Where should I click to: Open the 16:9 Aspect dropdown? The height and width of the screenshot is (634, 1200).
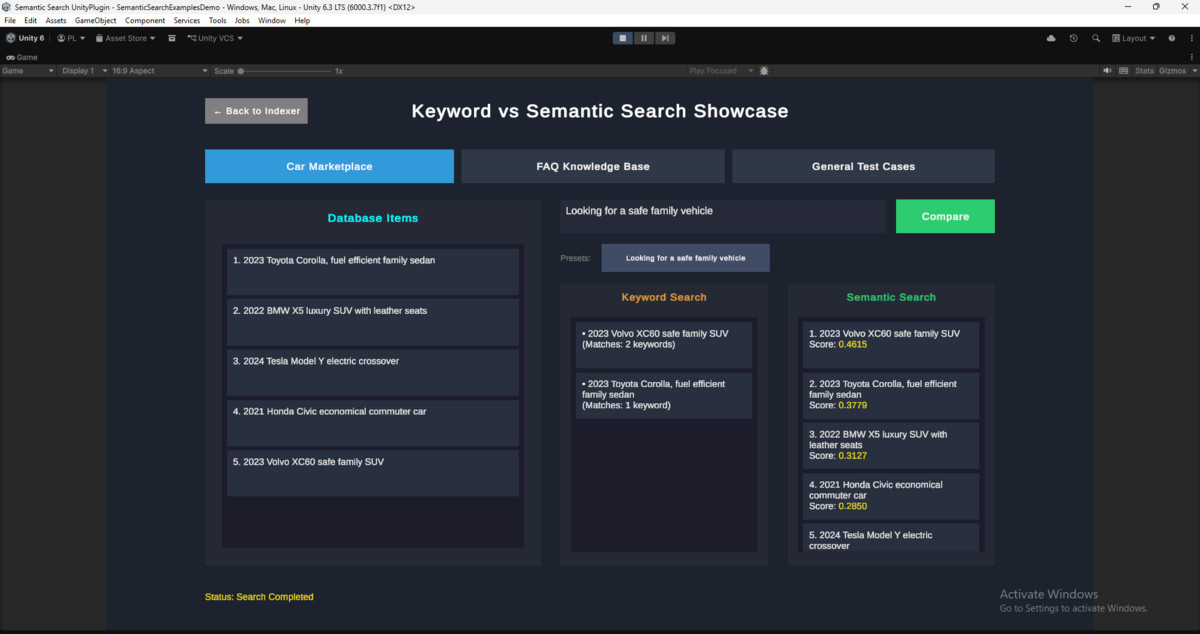(x=158, y=71)
